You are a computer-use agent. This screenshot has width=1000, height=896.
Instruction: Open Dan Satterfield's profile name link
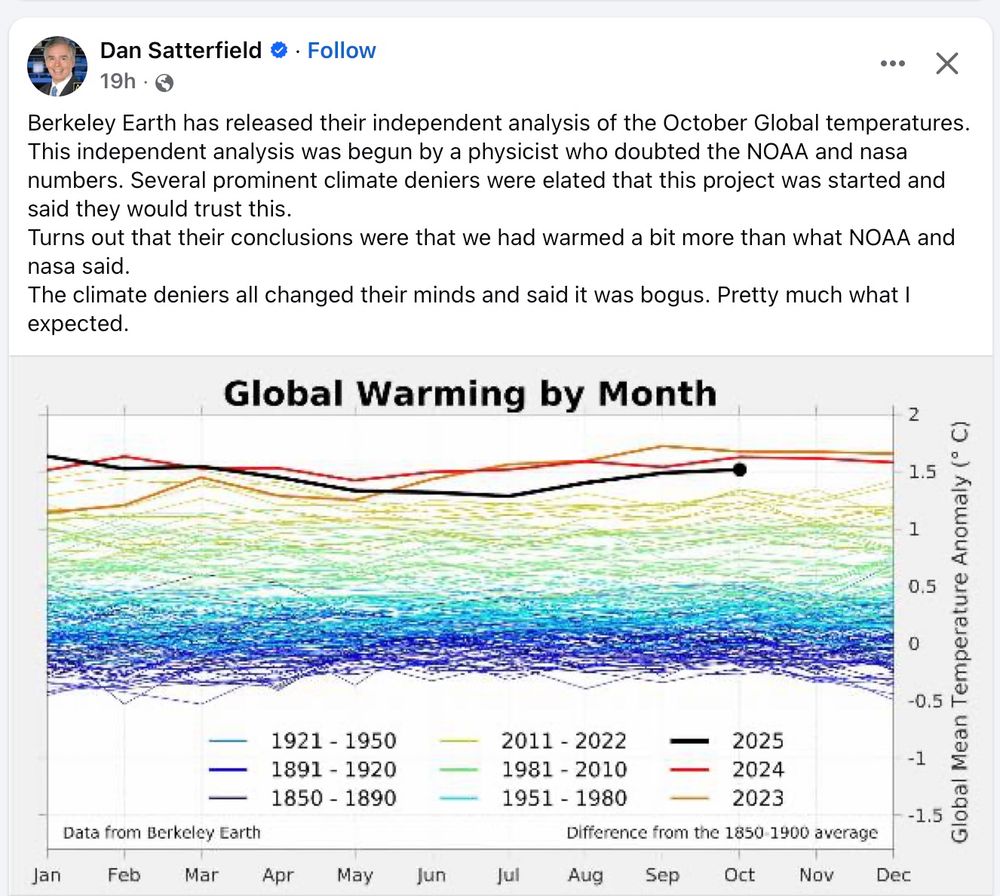pos(181,51)
